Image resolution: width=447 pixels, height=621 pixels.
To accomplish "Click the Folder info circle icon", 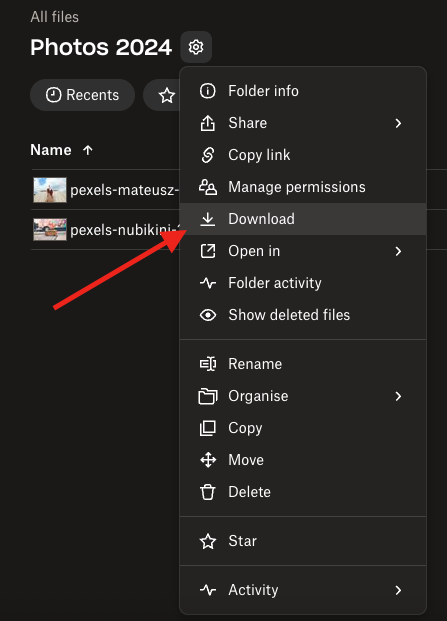I will (x=207, y=91).
